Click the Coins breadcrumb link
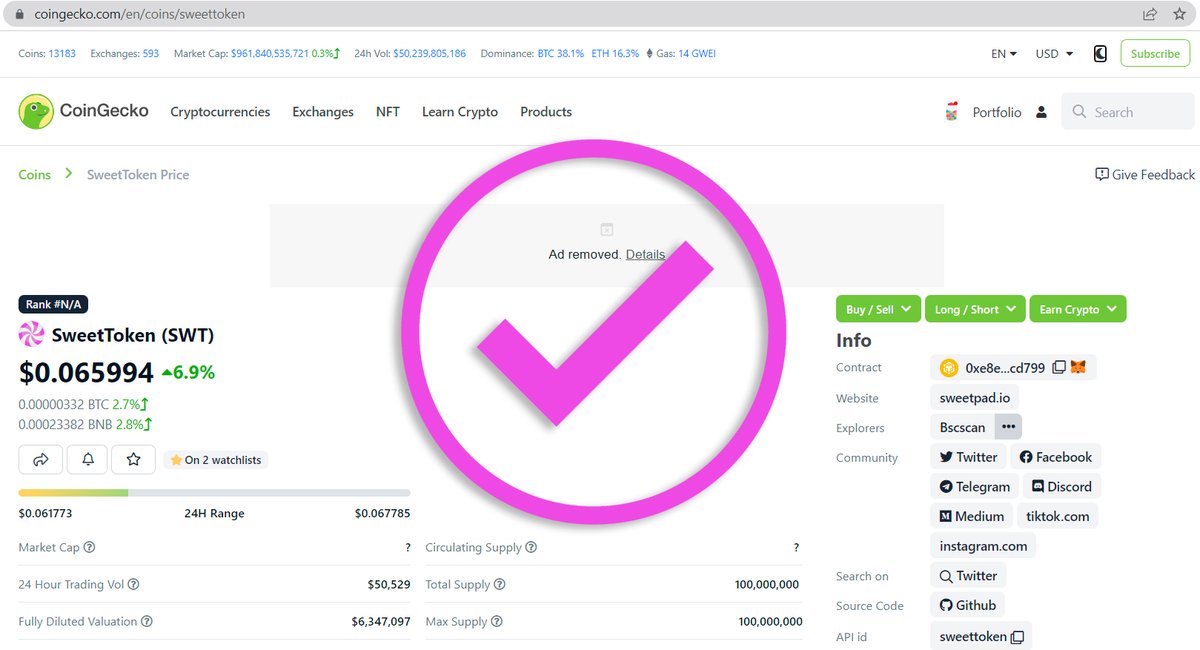Image resolution: width=1200 pixels, height=650 pixels. click(35, 174)
